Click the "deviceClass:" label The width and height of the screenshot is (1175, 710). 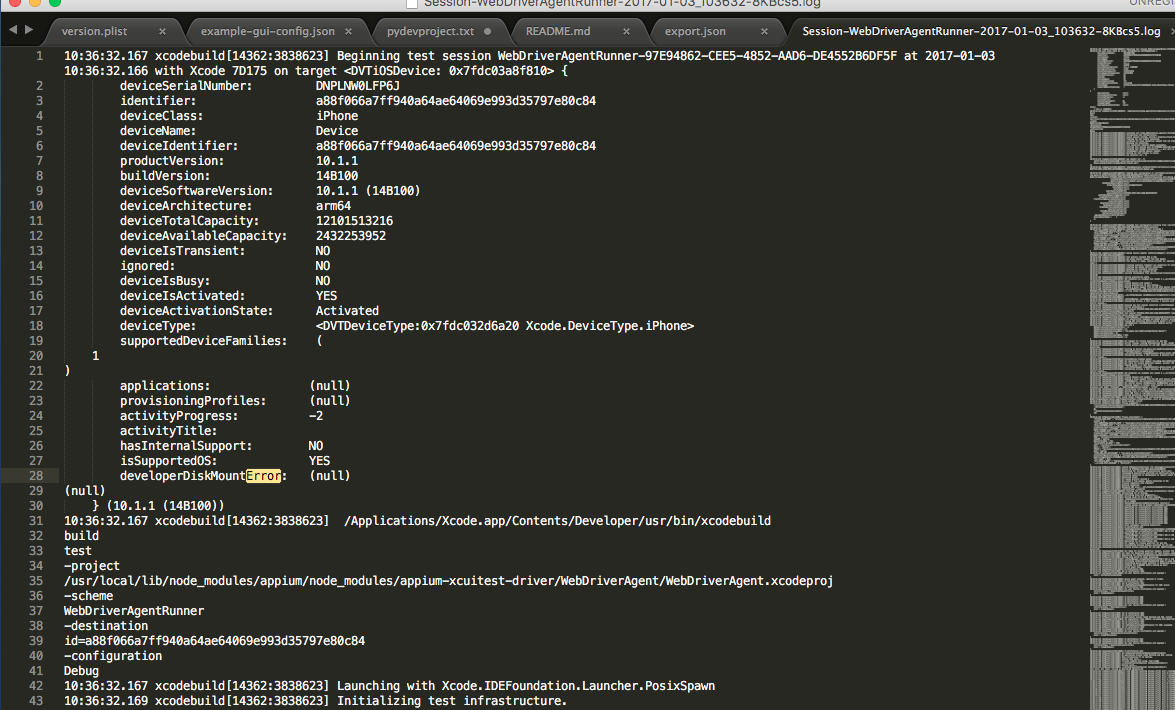click(x=161, y=116)
